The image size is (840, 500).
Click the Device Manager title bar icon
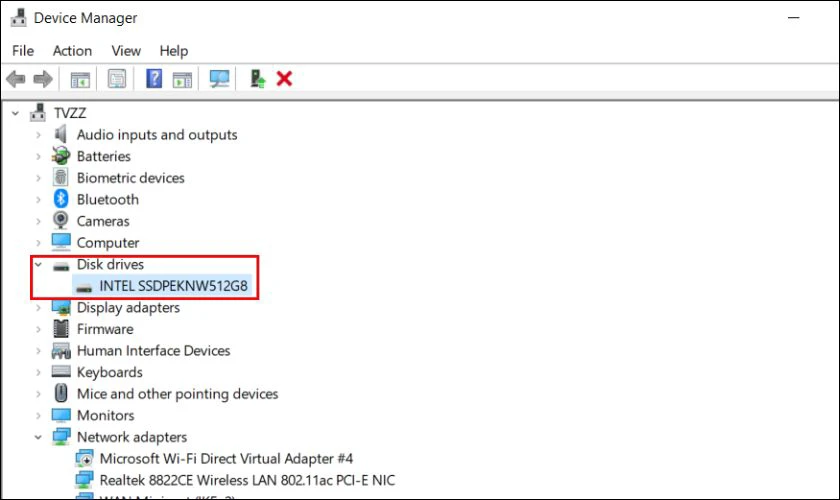(18, 18)
